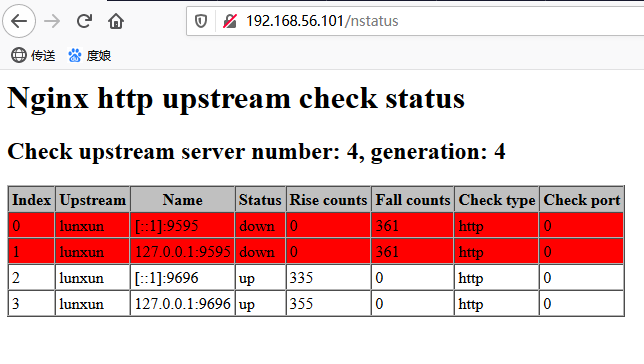Select fall count 361 in row 0
This screenshot has height=364, width=644.
point(413,226)
